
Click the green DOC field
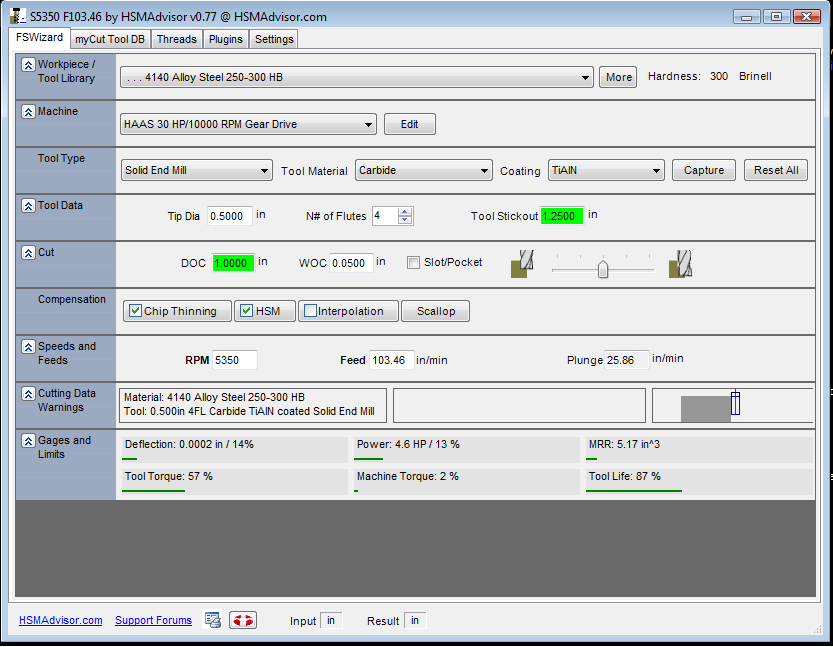pyautogui.click(x=233, y=263)
